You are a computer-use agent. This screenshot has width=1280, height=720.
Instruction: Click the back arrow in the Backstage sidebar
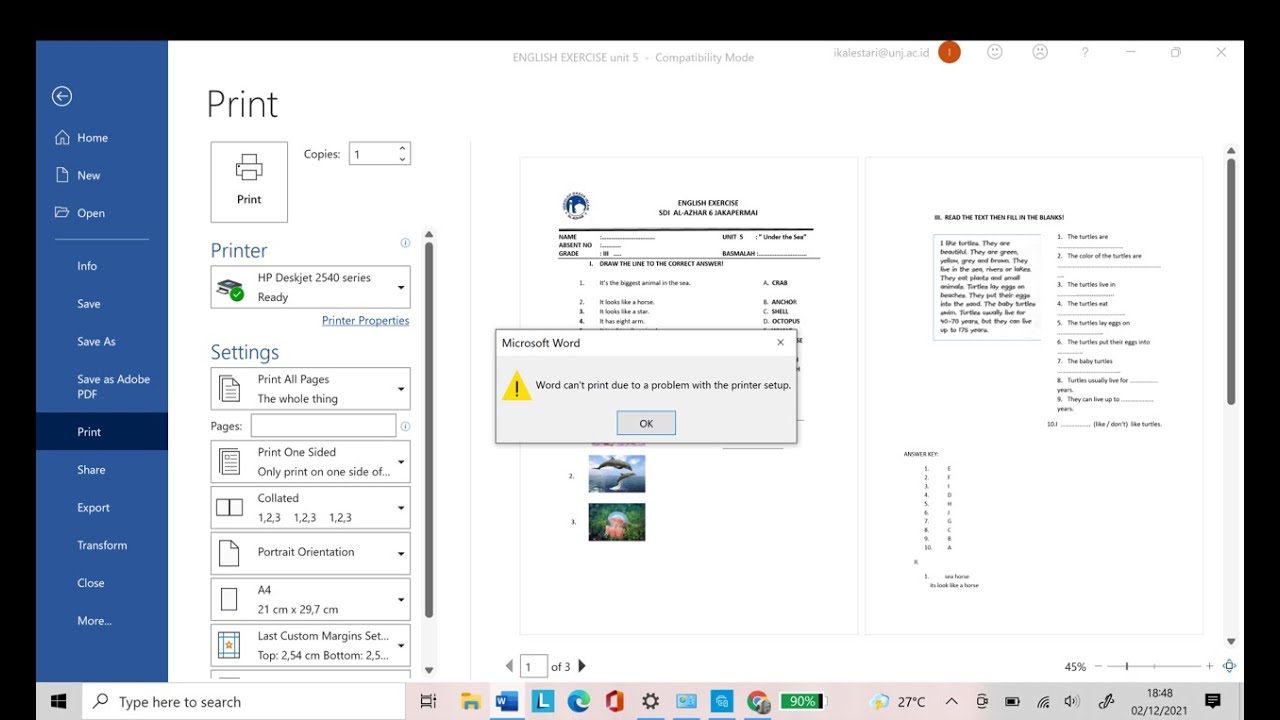pos(62,96)
